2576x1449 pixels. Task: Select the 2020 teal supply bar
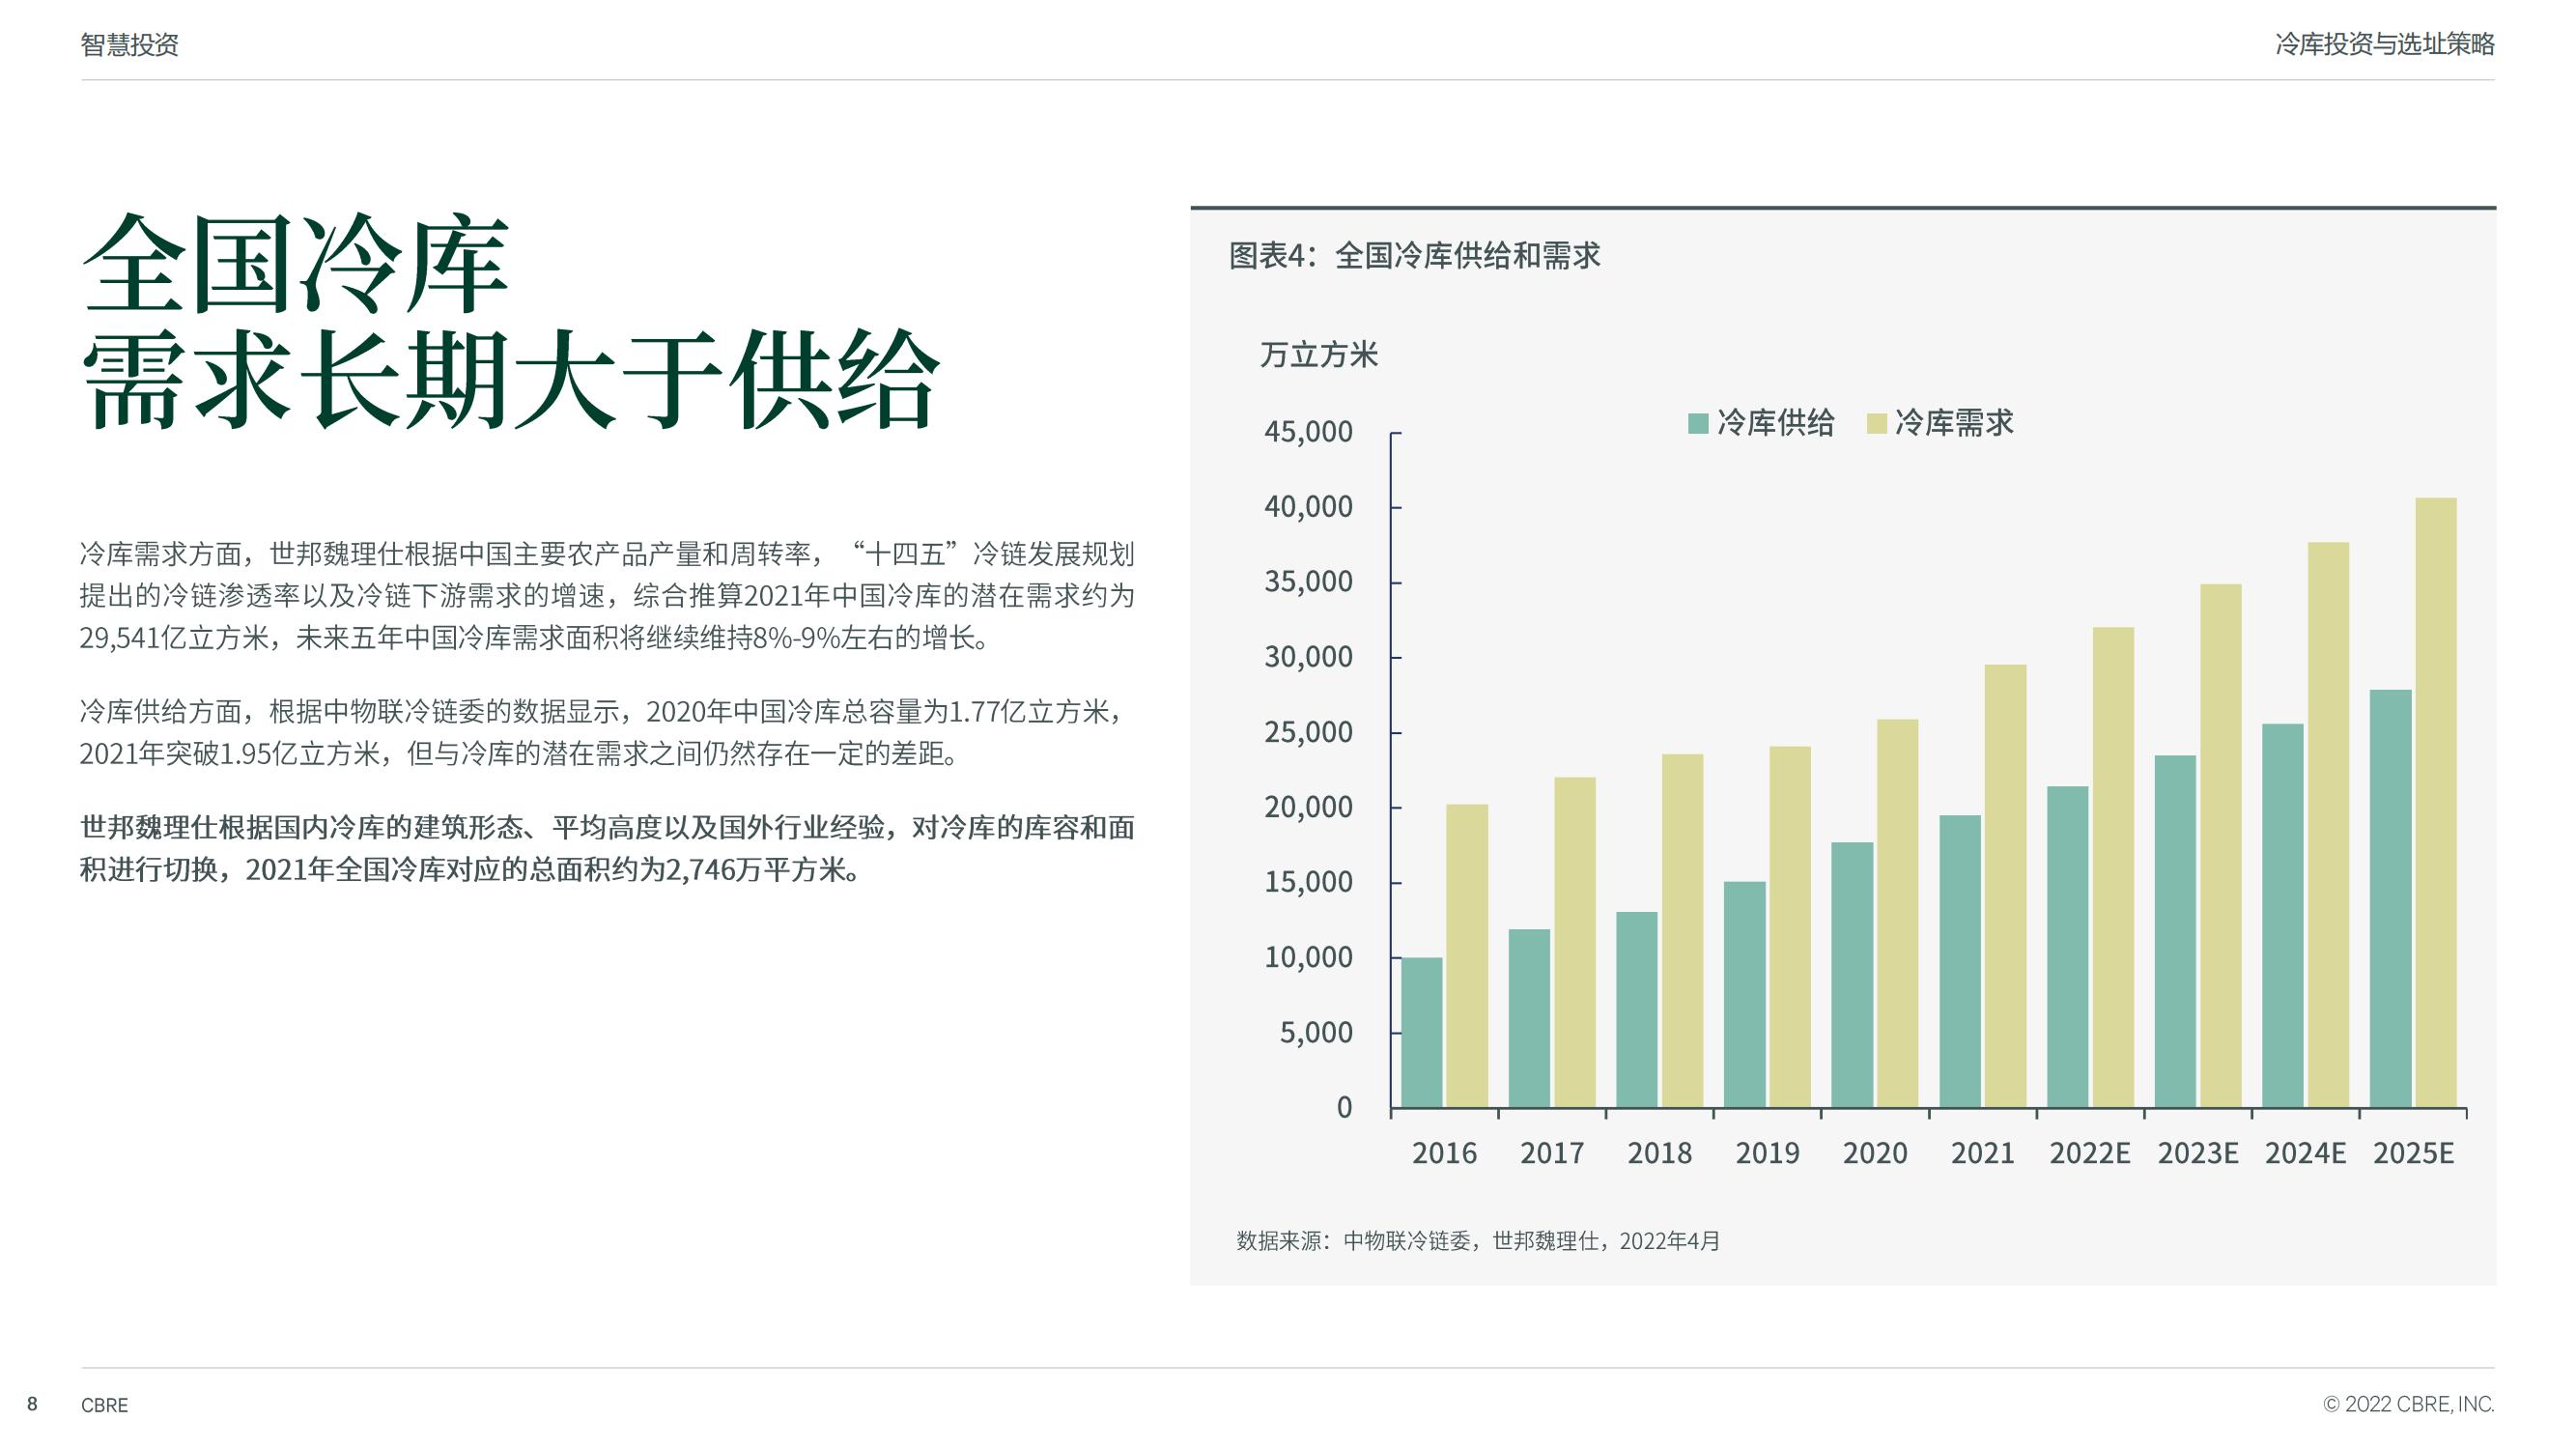[x=1852, y=975]
